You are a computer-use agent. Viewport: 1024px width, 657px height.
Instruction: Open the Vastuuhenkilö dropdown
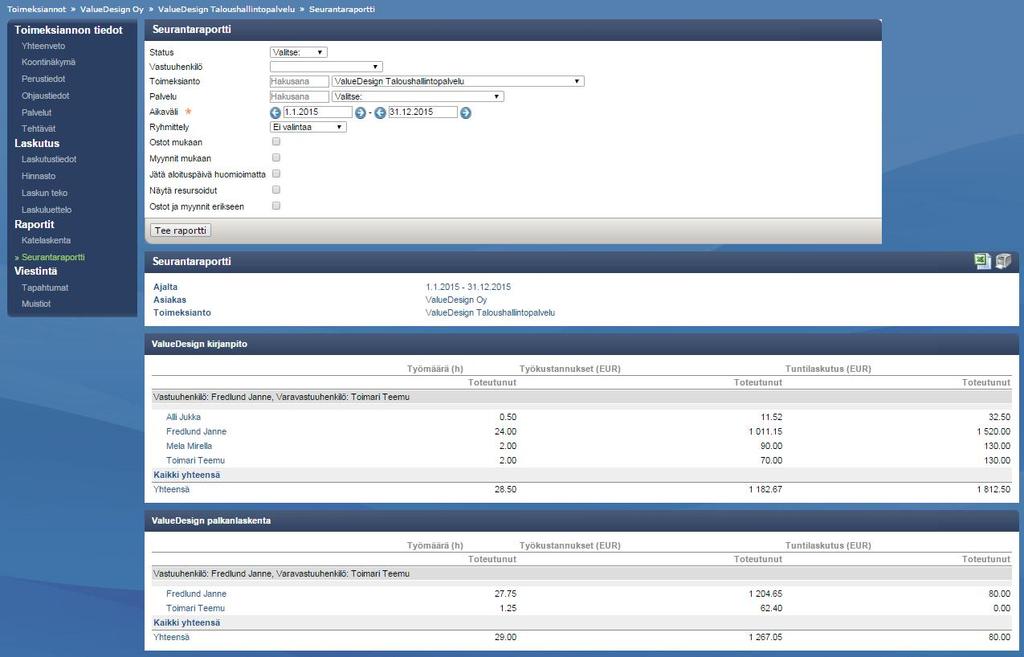(326, 67)
